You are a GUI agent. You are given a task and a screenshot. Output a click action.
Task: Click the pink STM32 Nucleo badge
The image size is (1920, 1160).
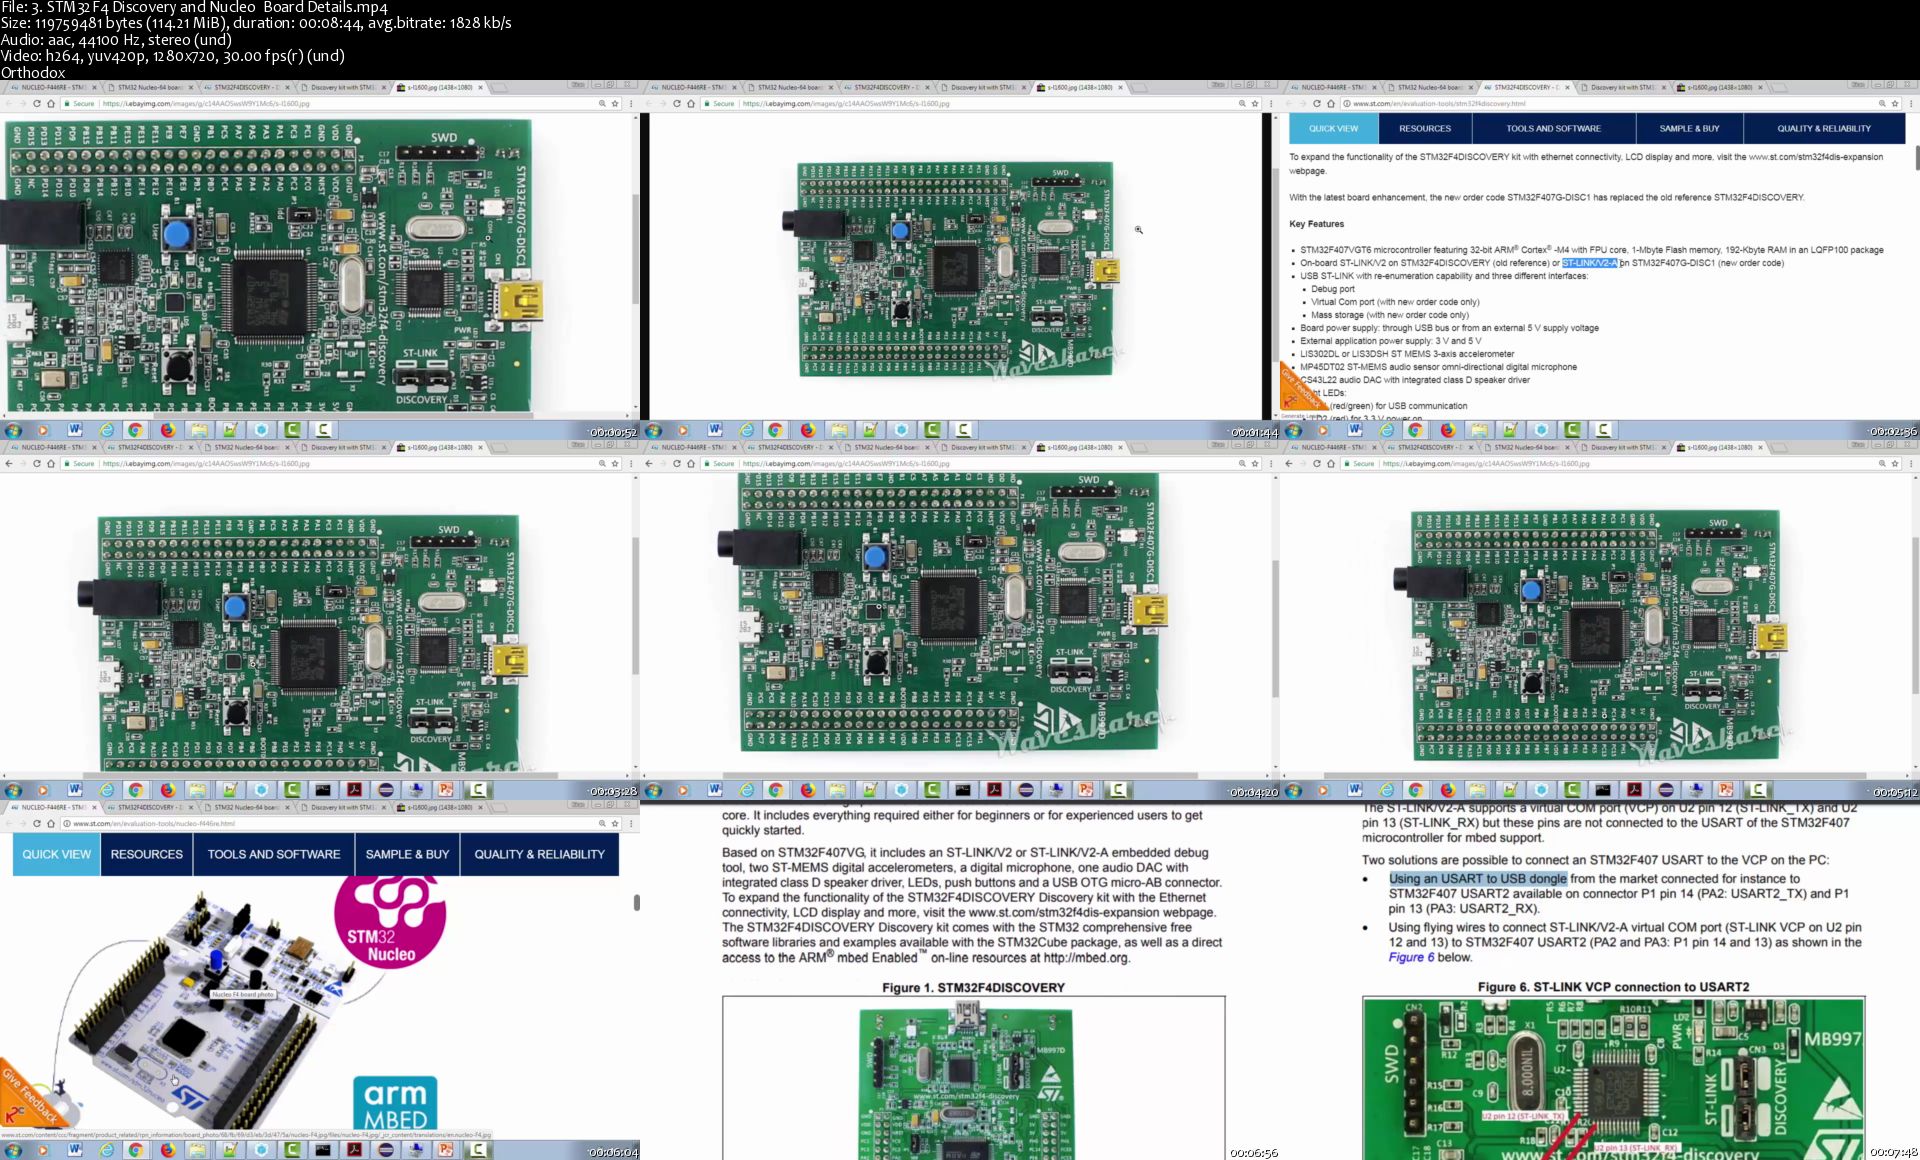tap(390, 920)
